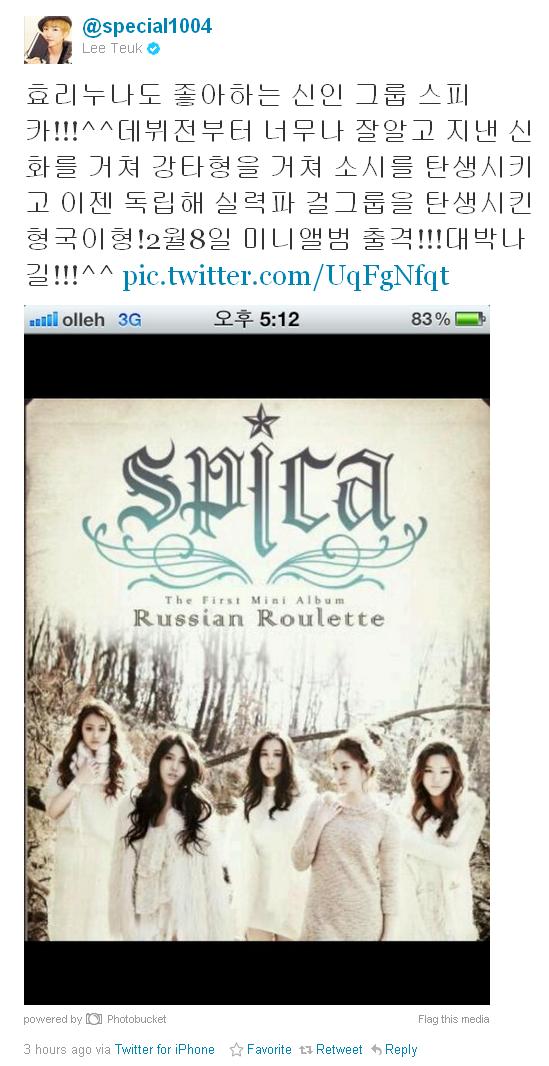Click the Retweet arrows icon

[x=306, y=1049]
